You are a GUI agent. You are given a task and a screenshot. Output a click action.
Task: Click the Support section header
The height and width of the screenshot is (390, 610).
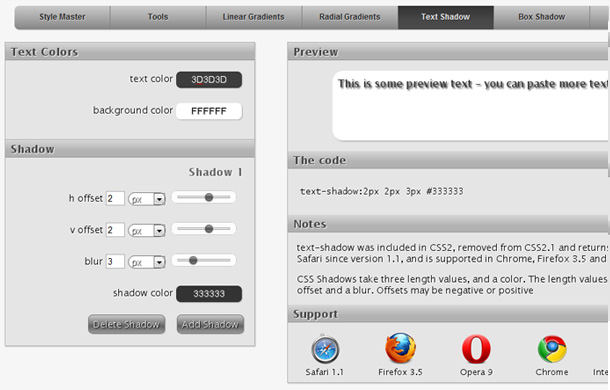448,314
